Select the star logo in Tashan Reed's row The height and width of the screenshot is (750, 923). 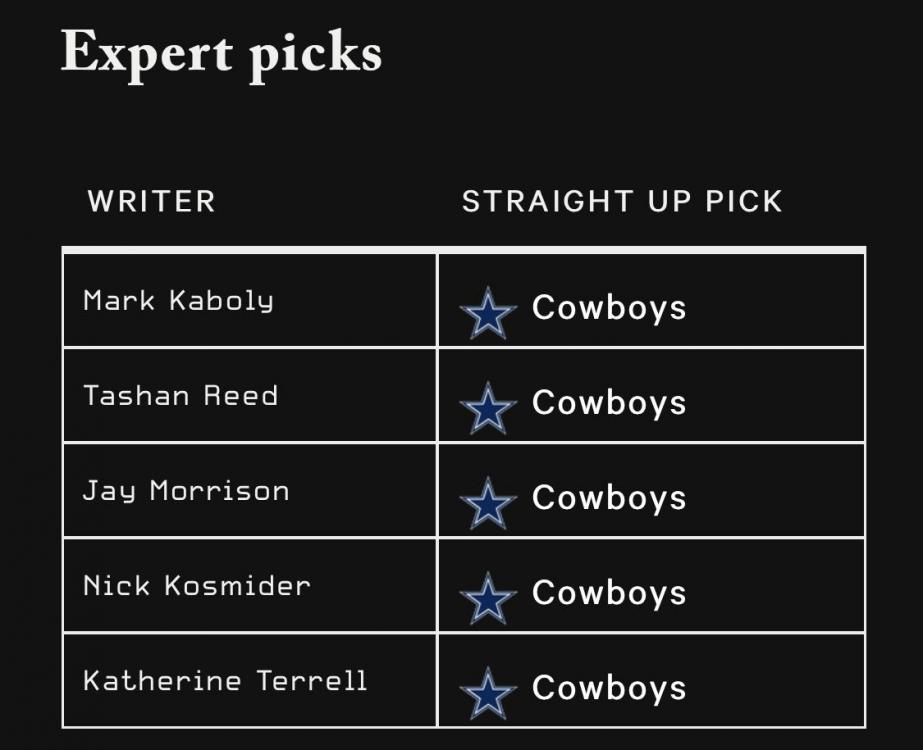click(488, 408)
